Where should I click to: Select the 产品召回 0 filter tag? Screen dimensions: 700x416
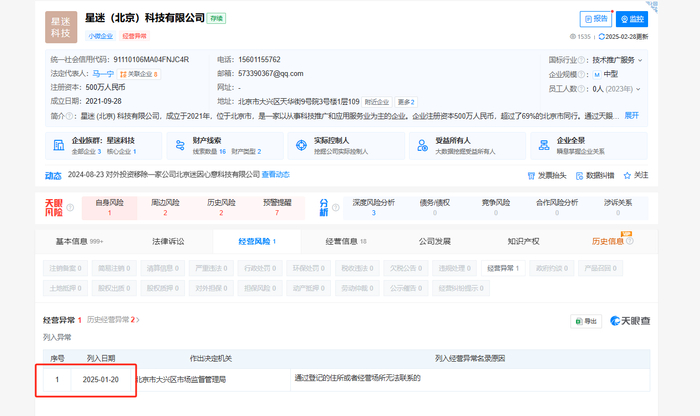click(x=600, y=268)
